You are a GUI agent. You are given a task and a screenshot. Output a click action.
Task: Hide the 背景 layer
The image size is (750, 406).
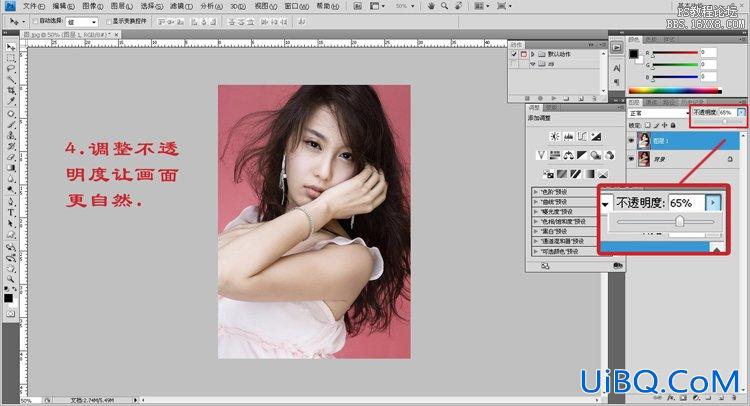click(631, 159)
